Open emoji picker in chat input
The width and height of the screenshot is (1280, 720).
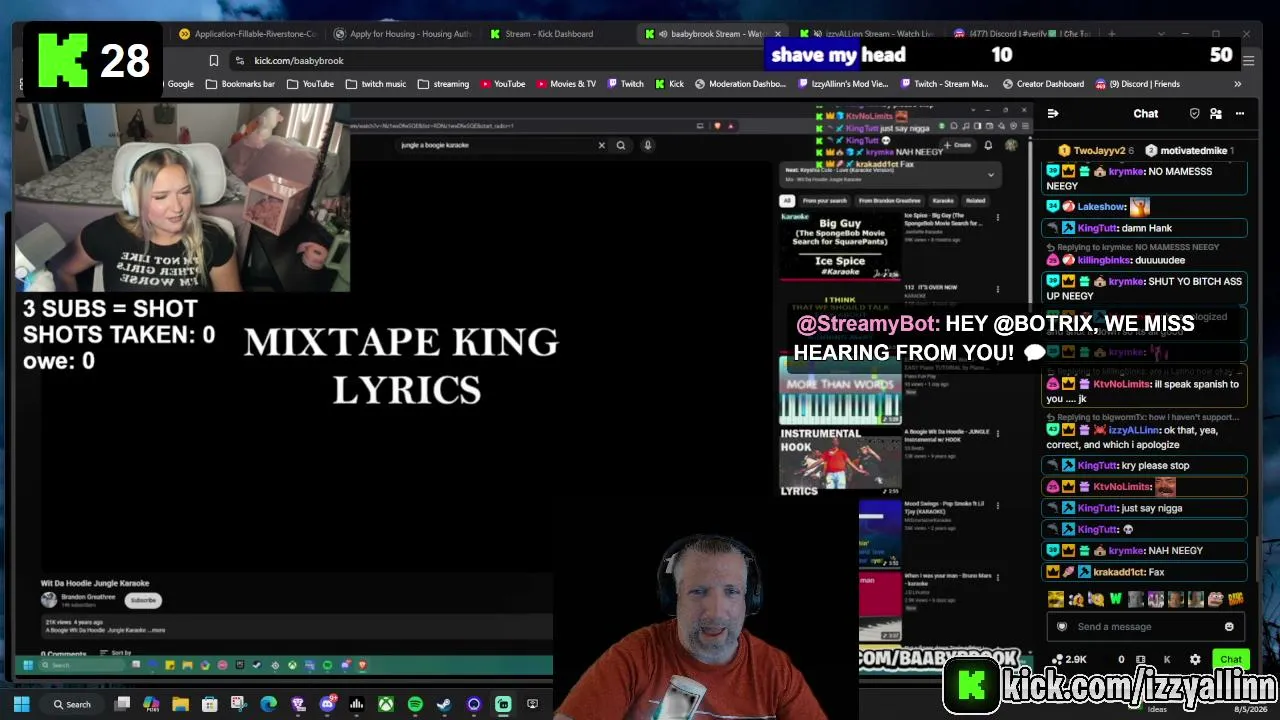click(1229, 627)
